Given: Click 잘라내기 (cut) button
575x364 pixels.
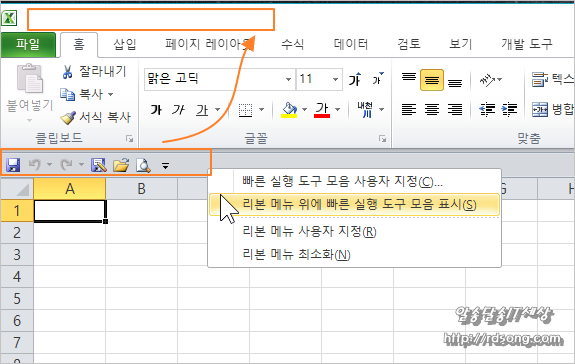Looking at the screenshot, I should point(94,71).
